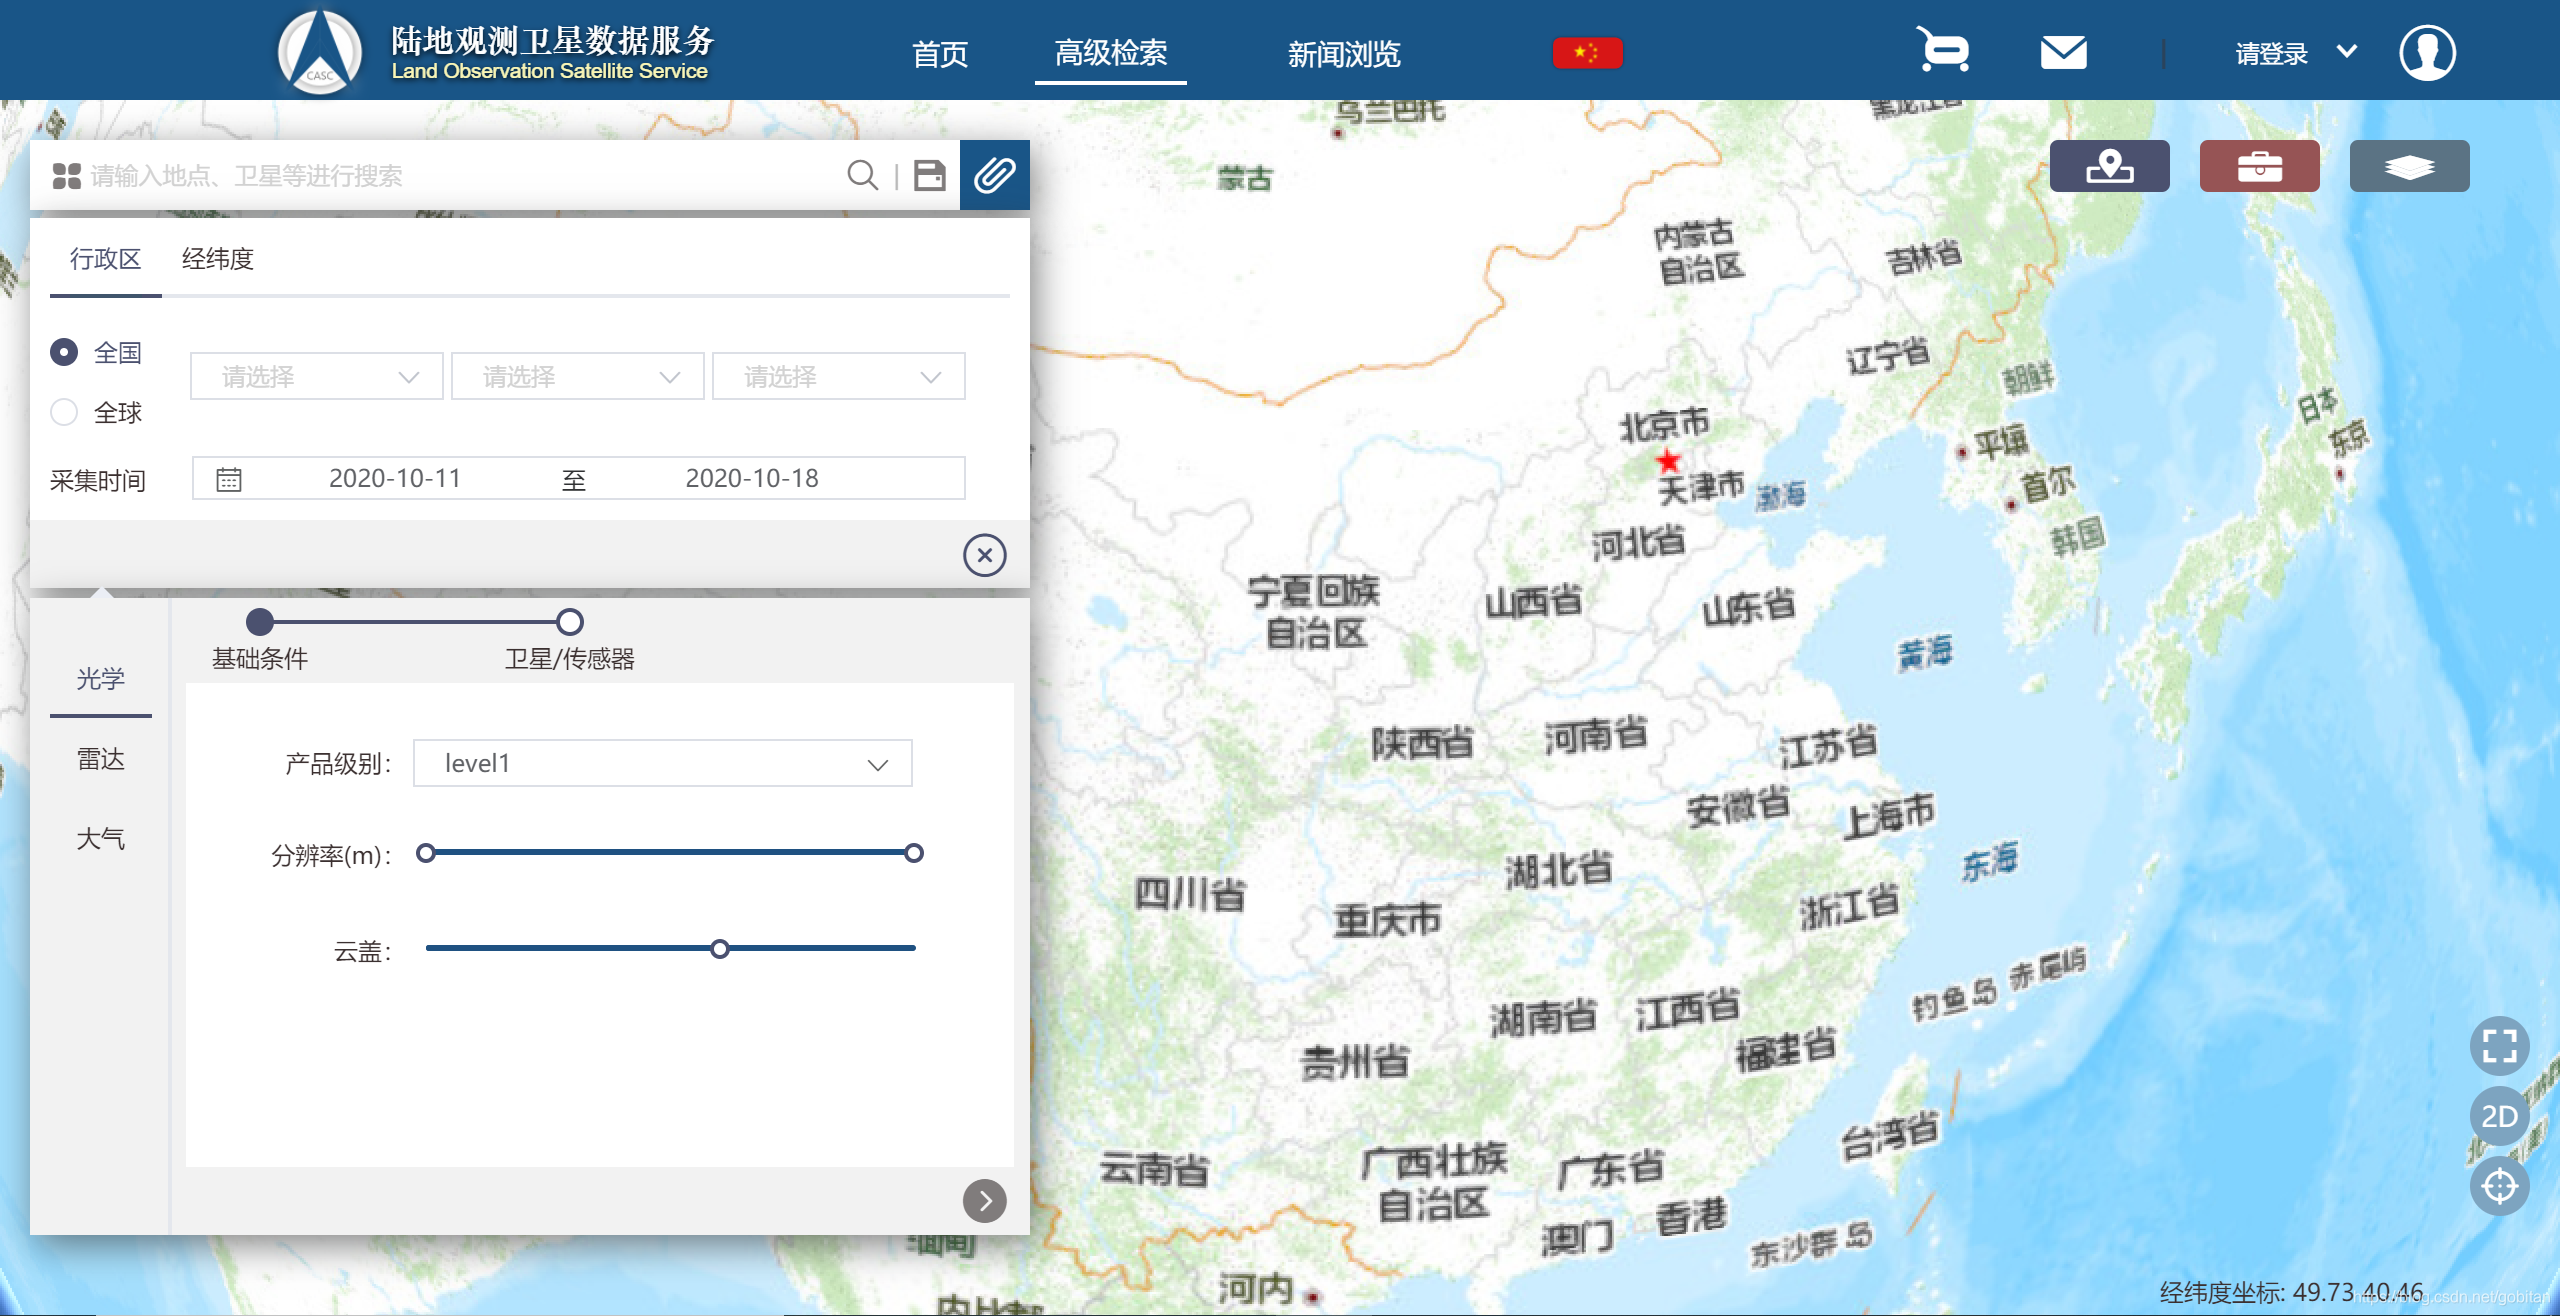The image size is (2560, 1316).
Task: Switch to the 经纬度 tab
Action: point(217,259)
